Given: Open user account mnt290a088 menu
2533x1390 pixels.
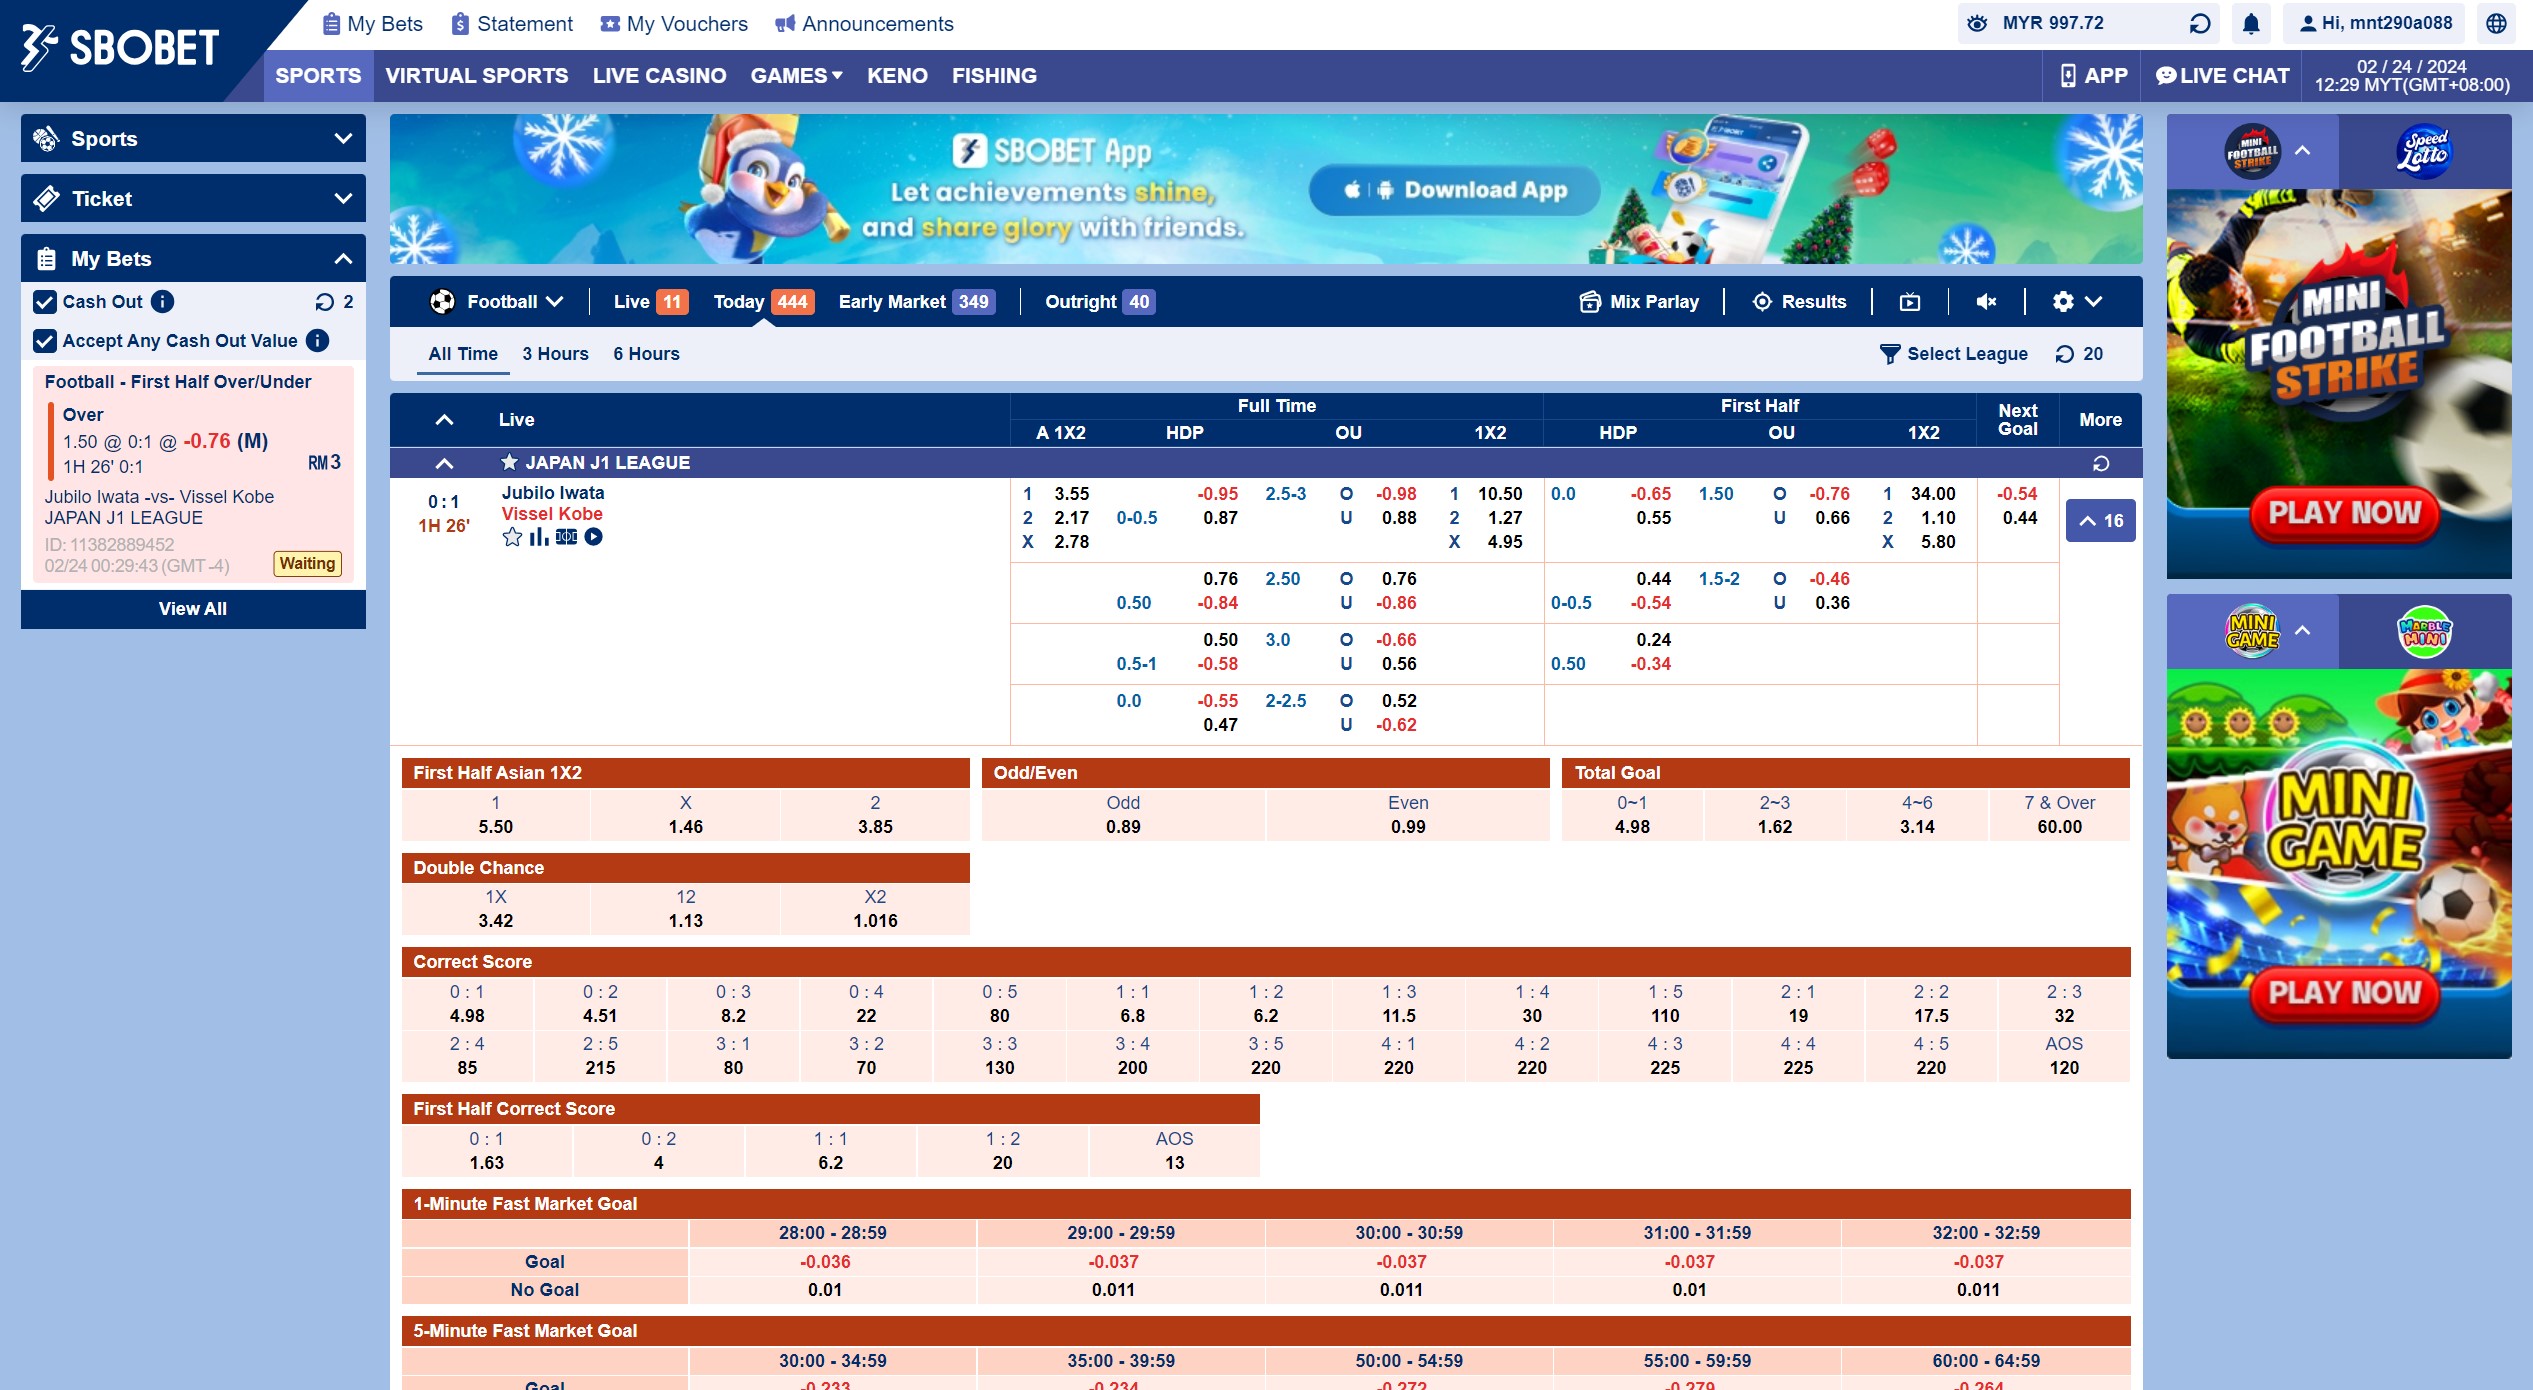Looking at the screenshot, I should click(2374, 23).
